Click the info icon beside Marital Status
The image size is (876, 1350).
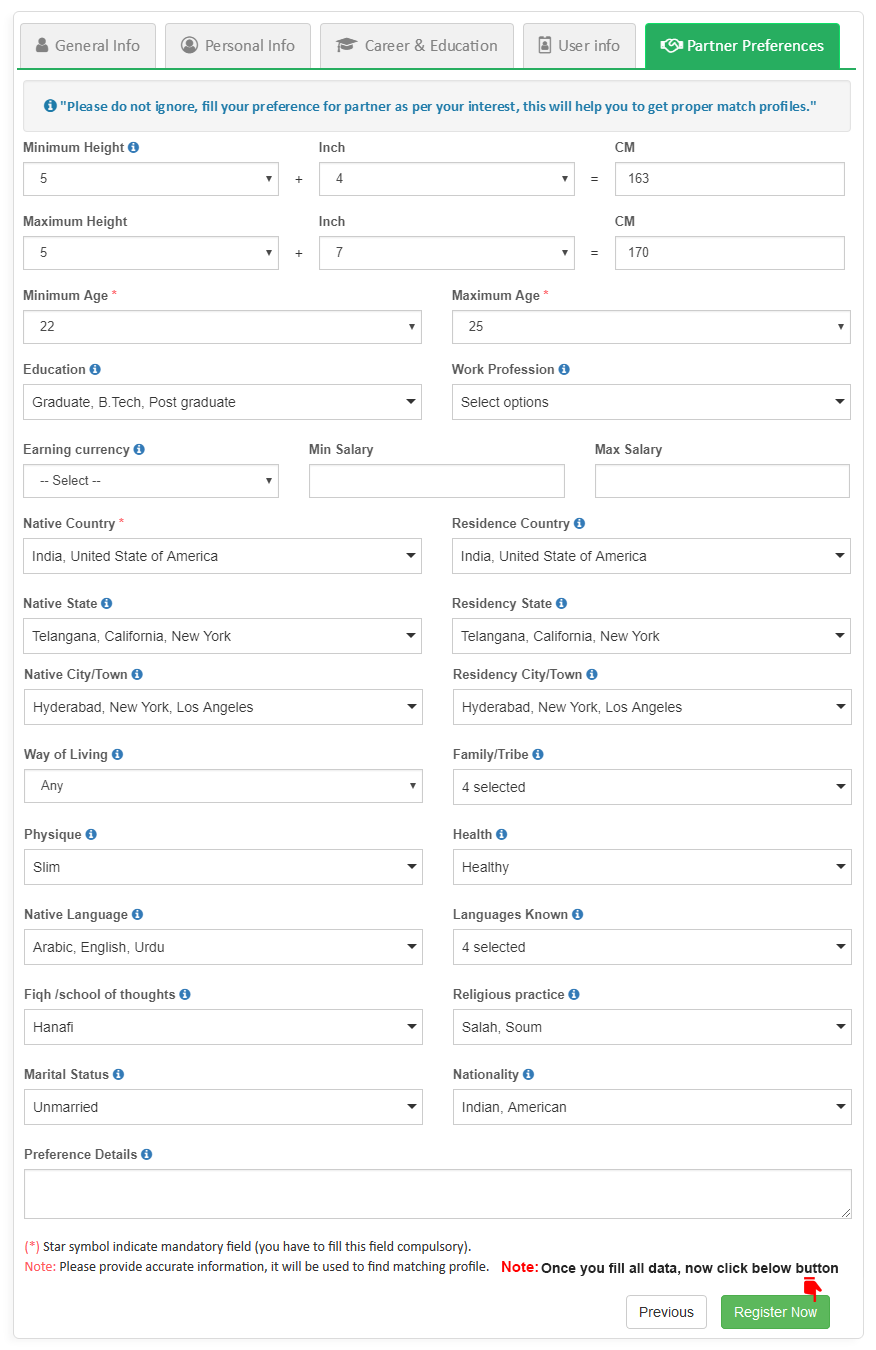click(x=118, y=1074)
